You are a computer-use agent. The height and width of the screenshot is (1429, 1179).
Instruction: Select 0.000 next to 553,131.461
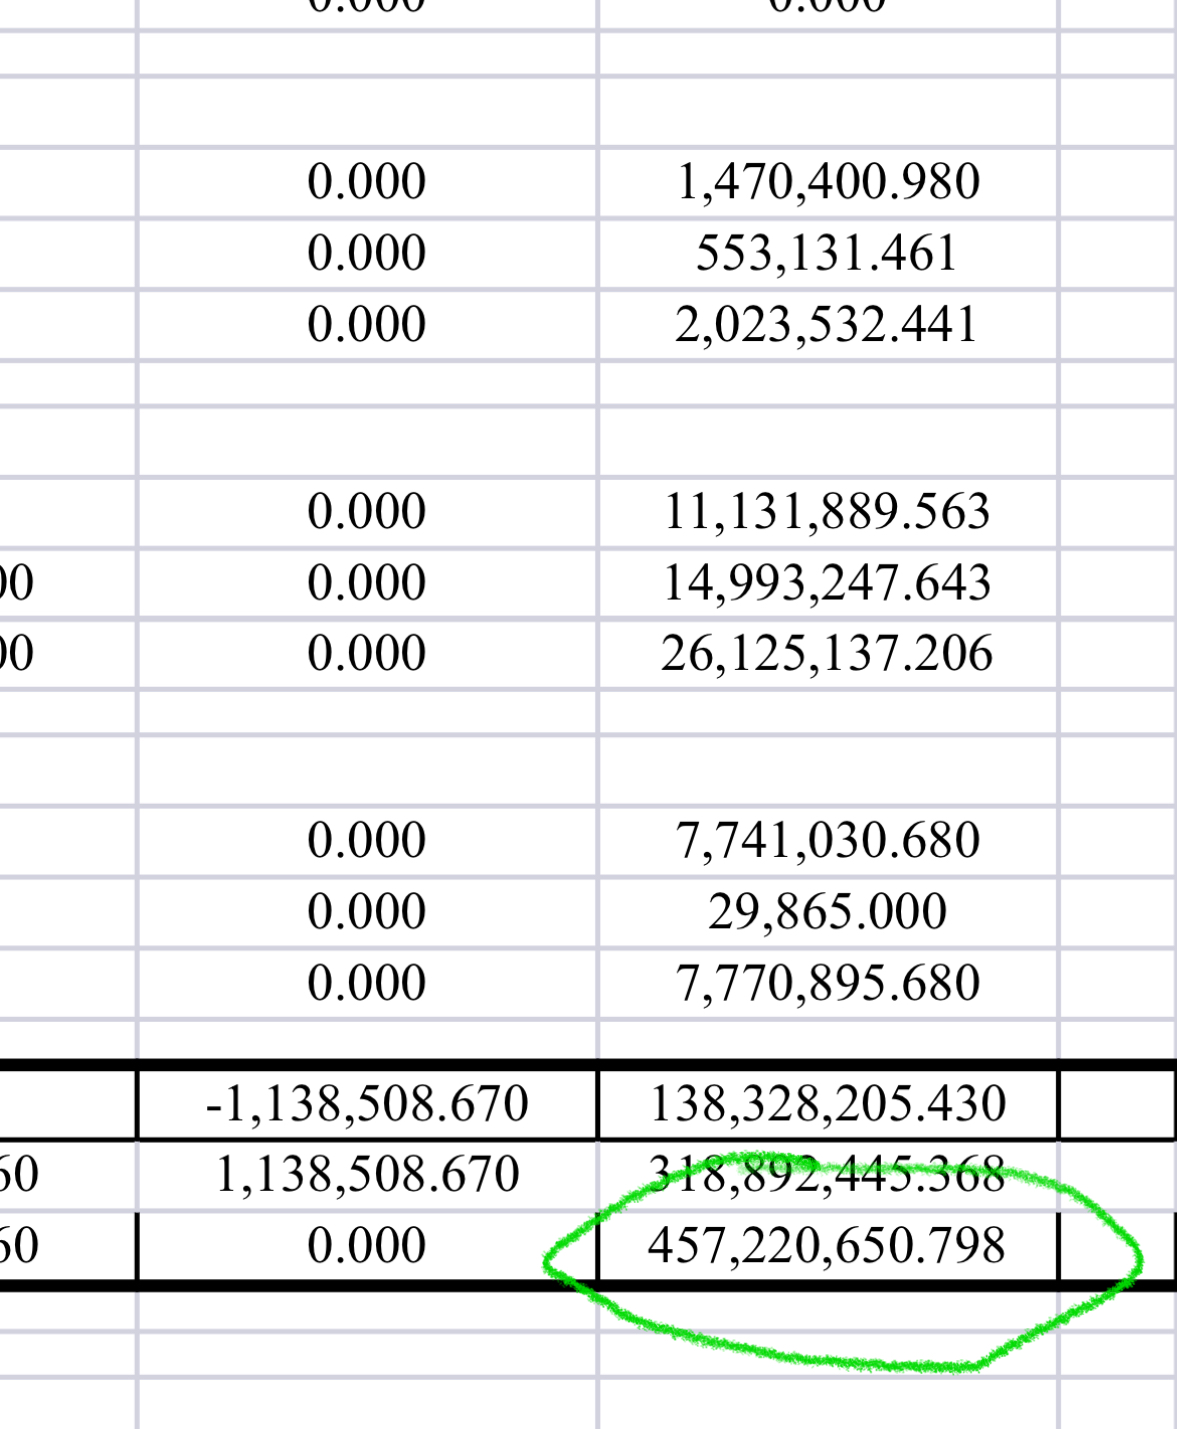tap(367, 254)
